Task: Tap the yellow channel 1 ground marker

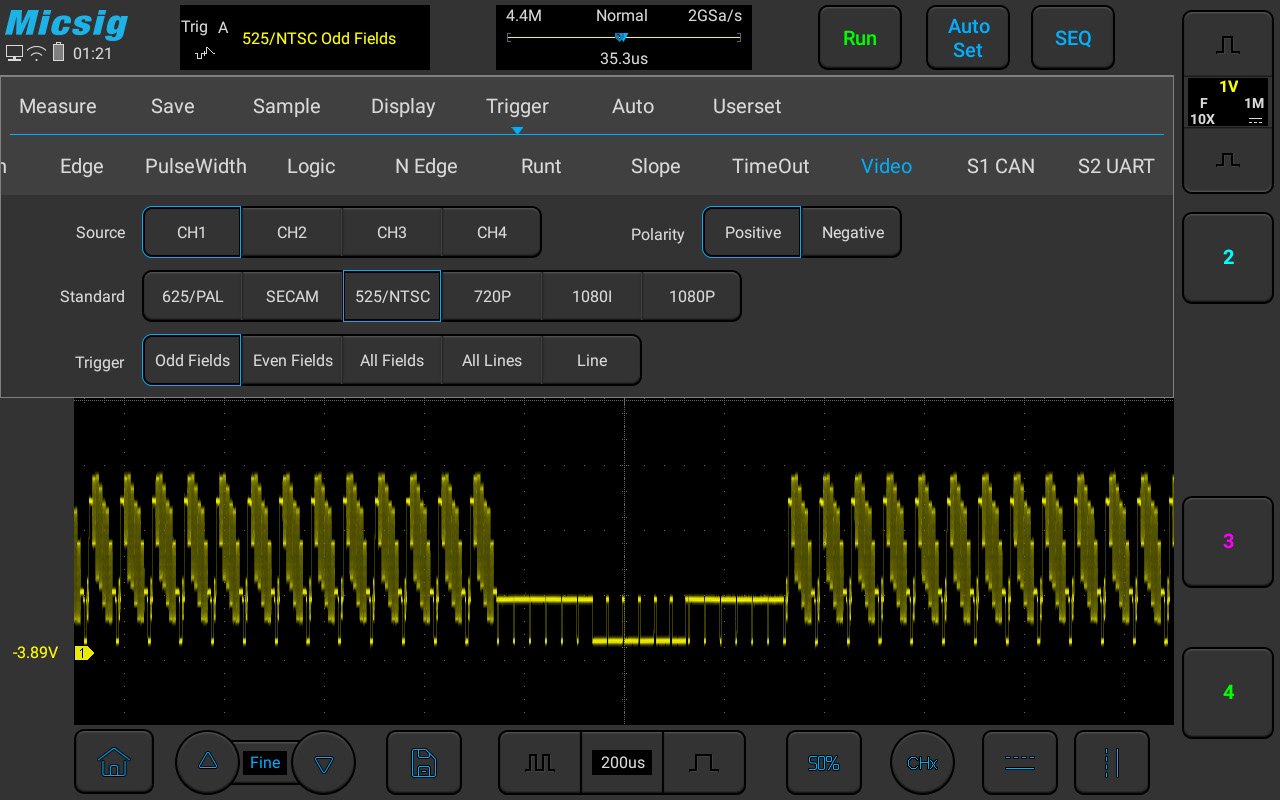Action: (84, 653)
